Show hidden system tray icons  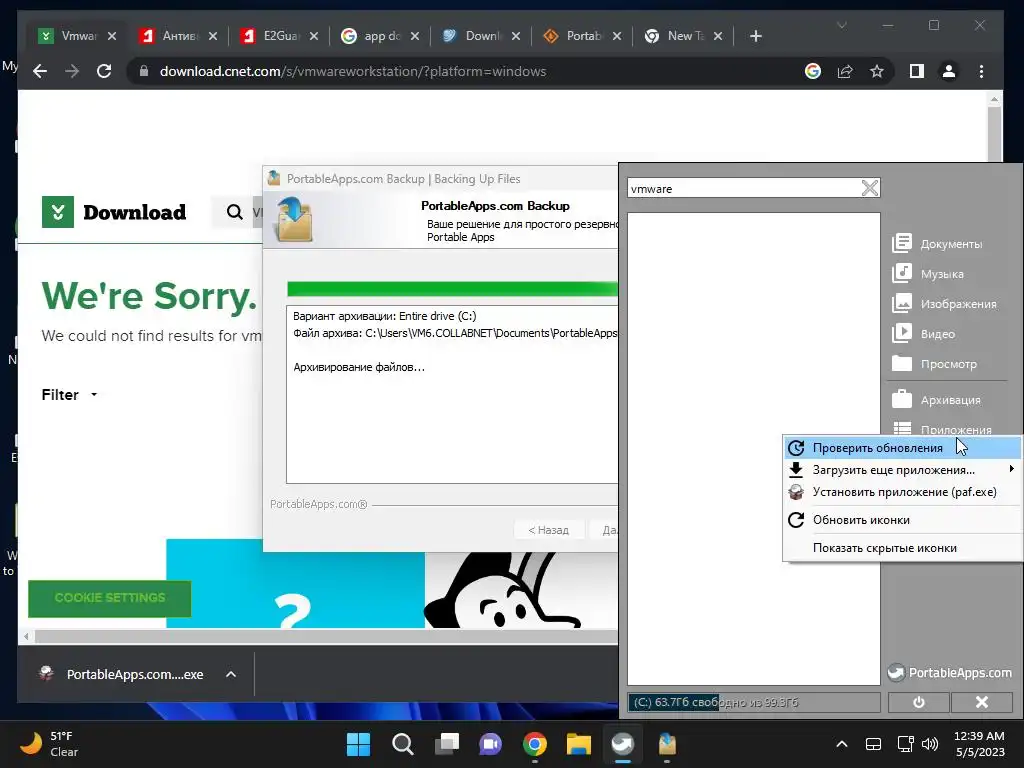(x=842, y=744)
